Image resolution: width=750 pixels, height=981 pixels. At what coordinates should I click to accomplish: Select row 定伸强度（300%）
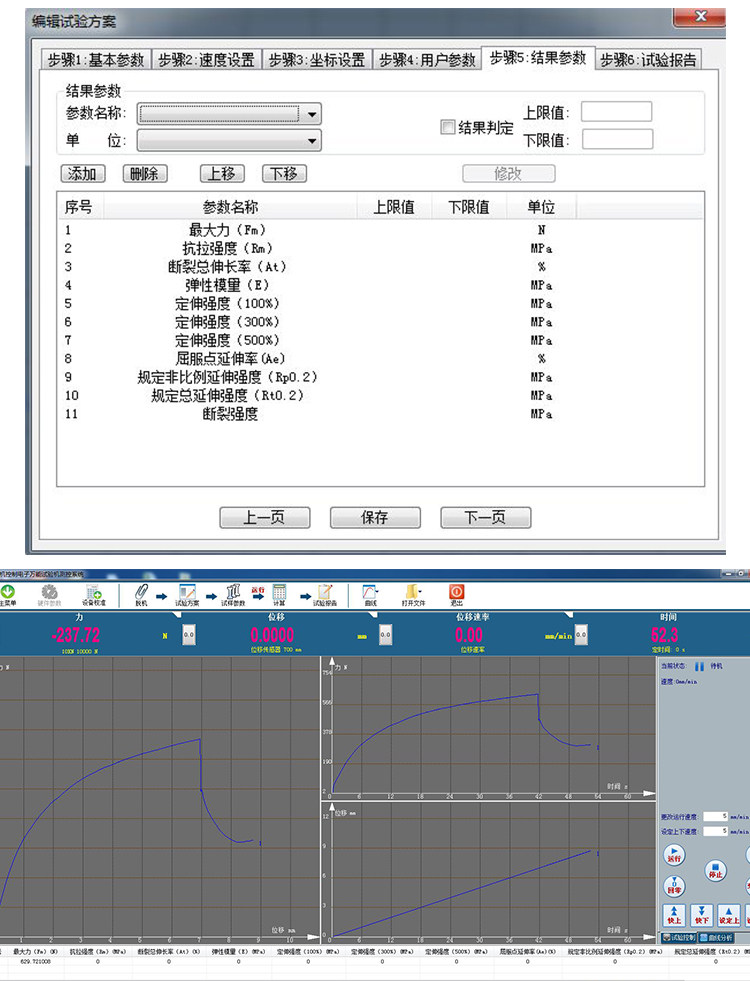tap(380, 322)
